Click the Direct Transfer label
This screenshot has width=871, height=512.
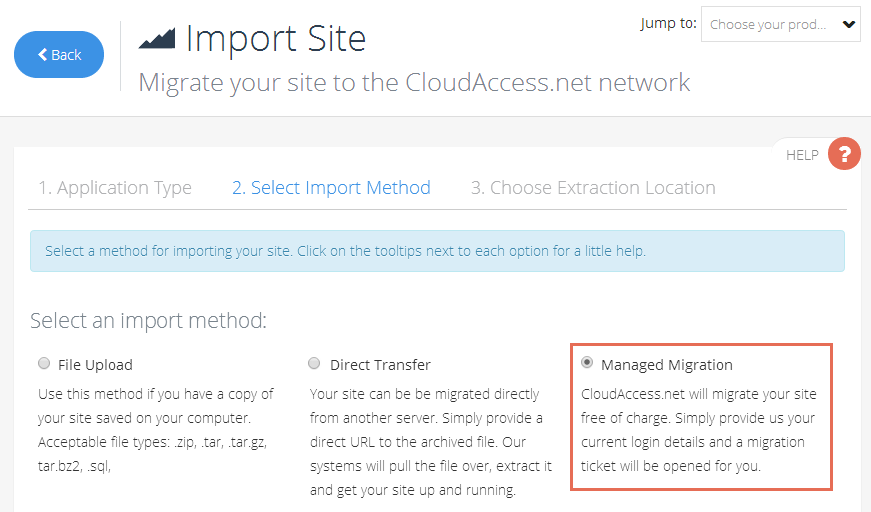380,365
